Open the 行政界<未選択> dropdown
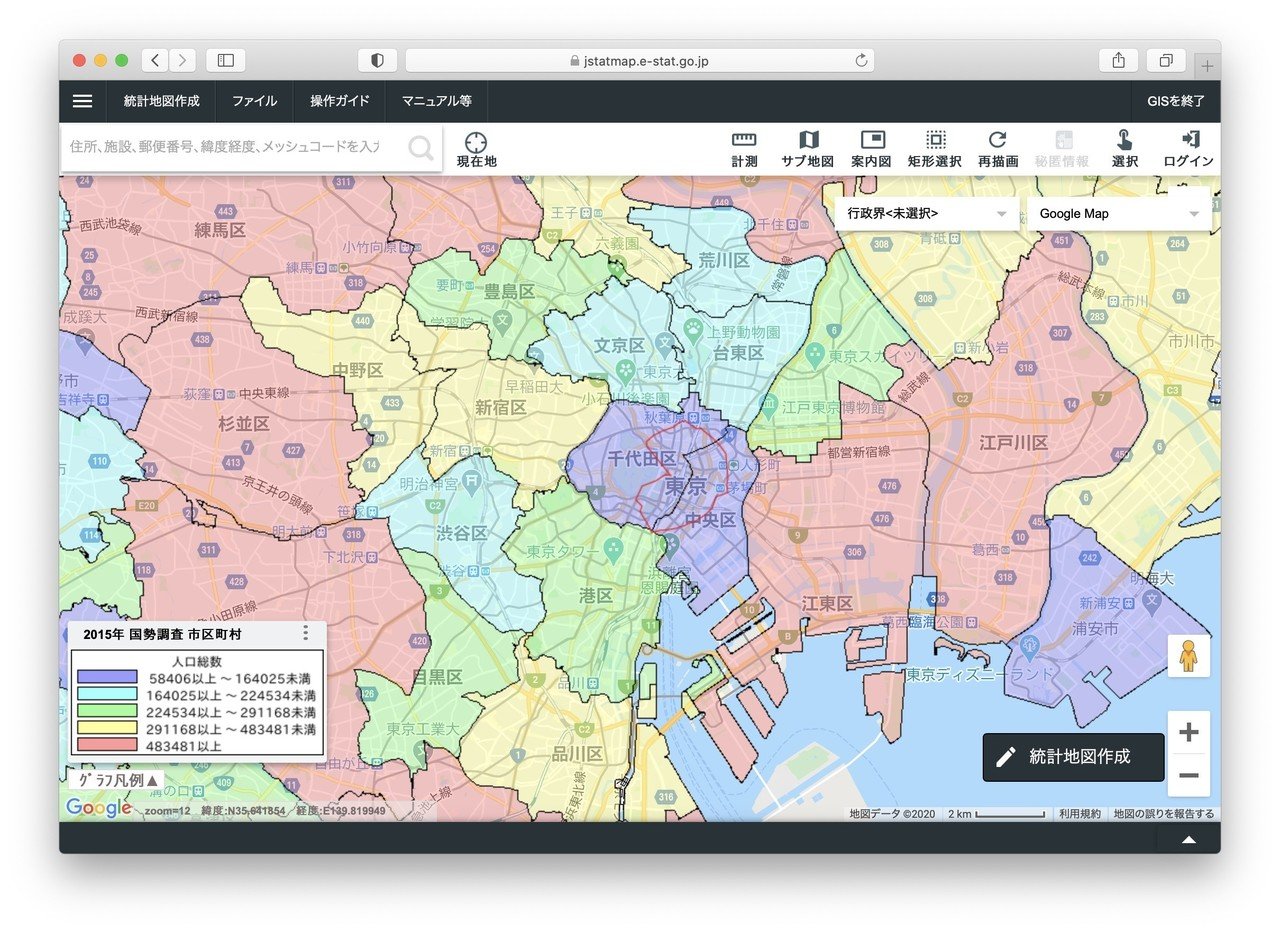 tap(929, 214)
